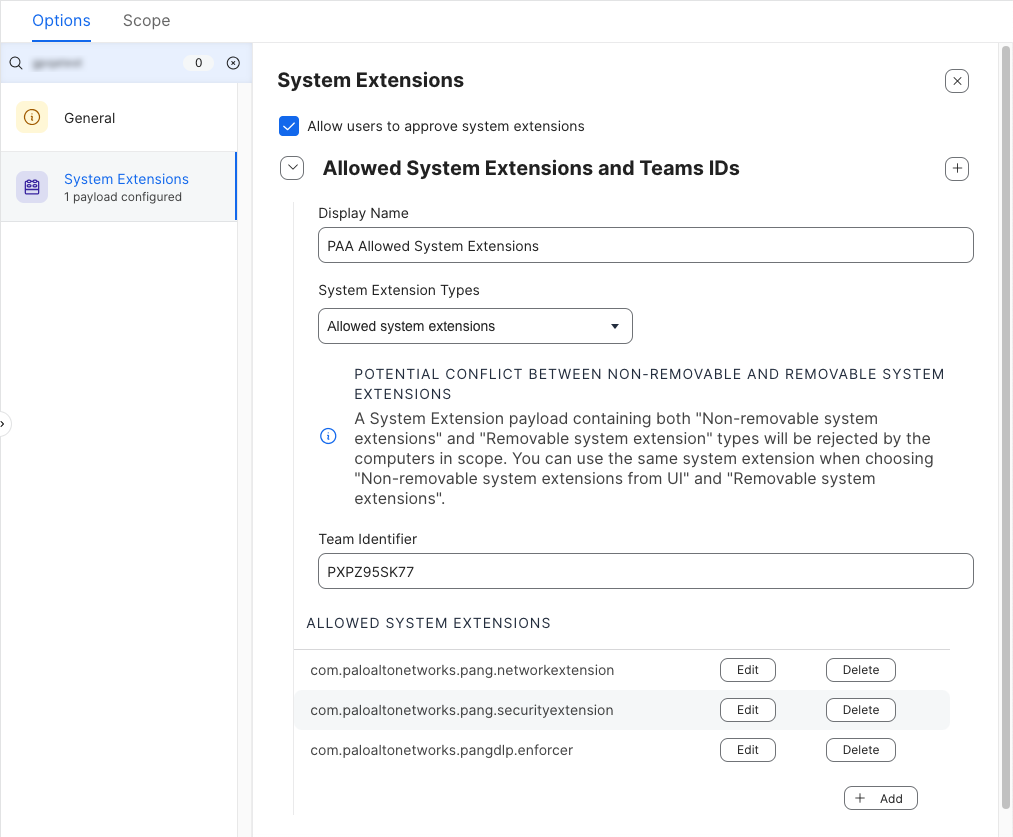1013x837 pixels.
Task: Collapse Allowed System Extensions and Teams IDs
Action: coord(292,169)
